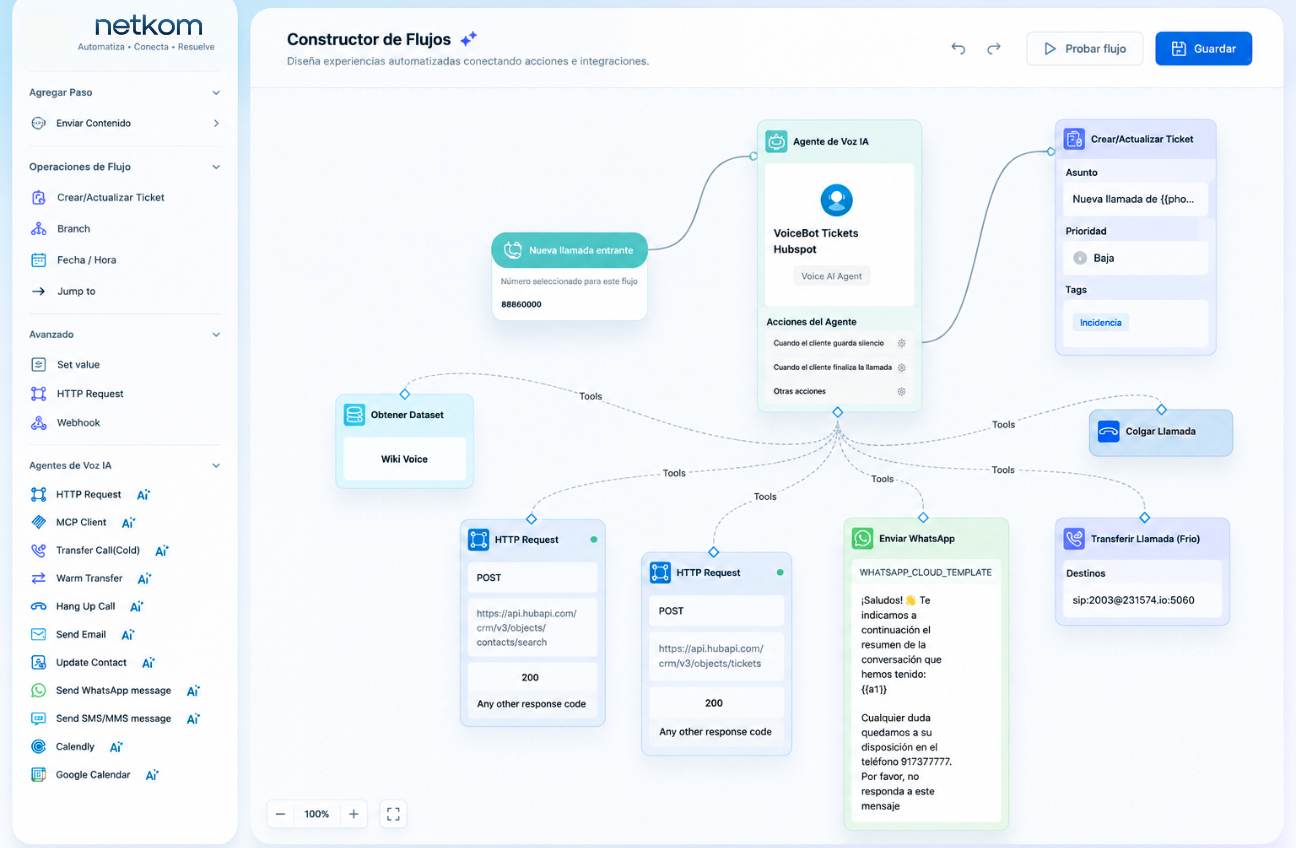
Task: Select the Branch step icon
Action: click(39, 229)
